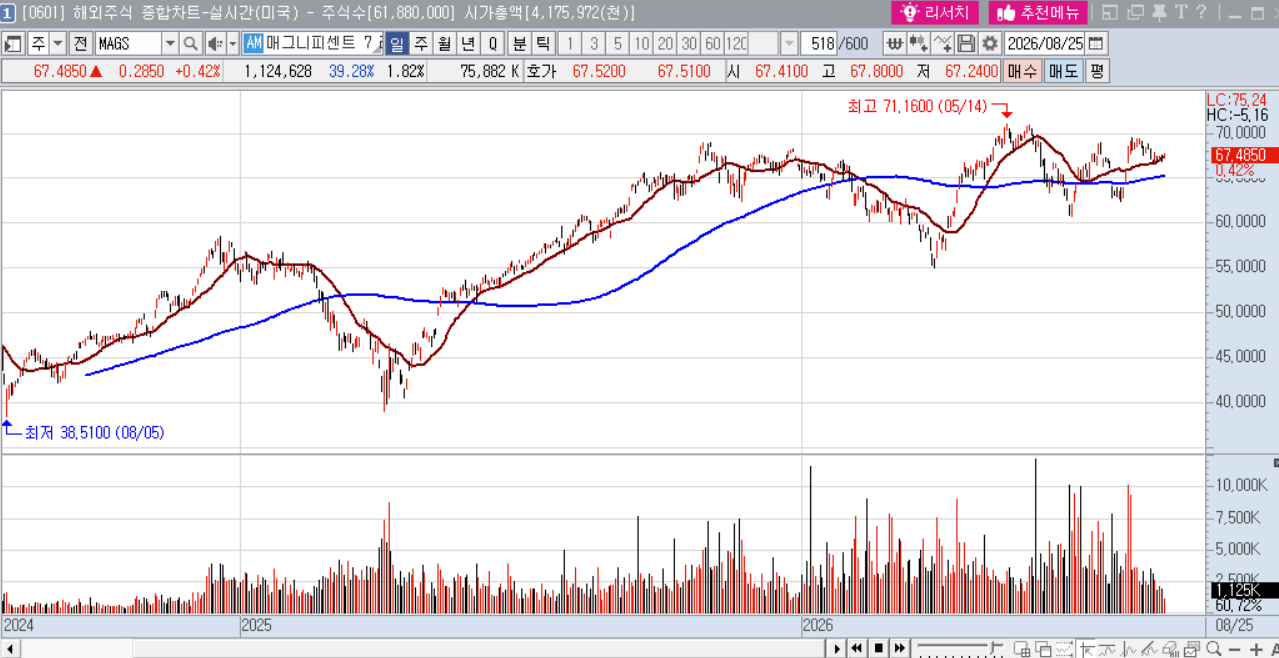Click the won currency toggle icon
The width and height of the screenshot is (1279, 658).
[x=895, y=44]
